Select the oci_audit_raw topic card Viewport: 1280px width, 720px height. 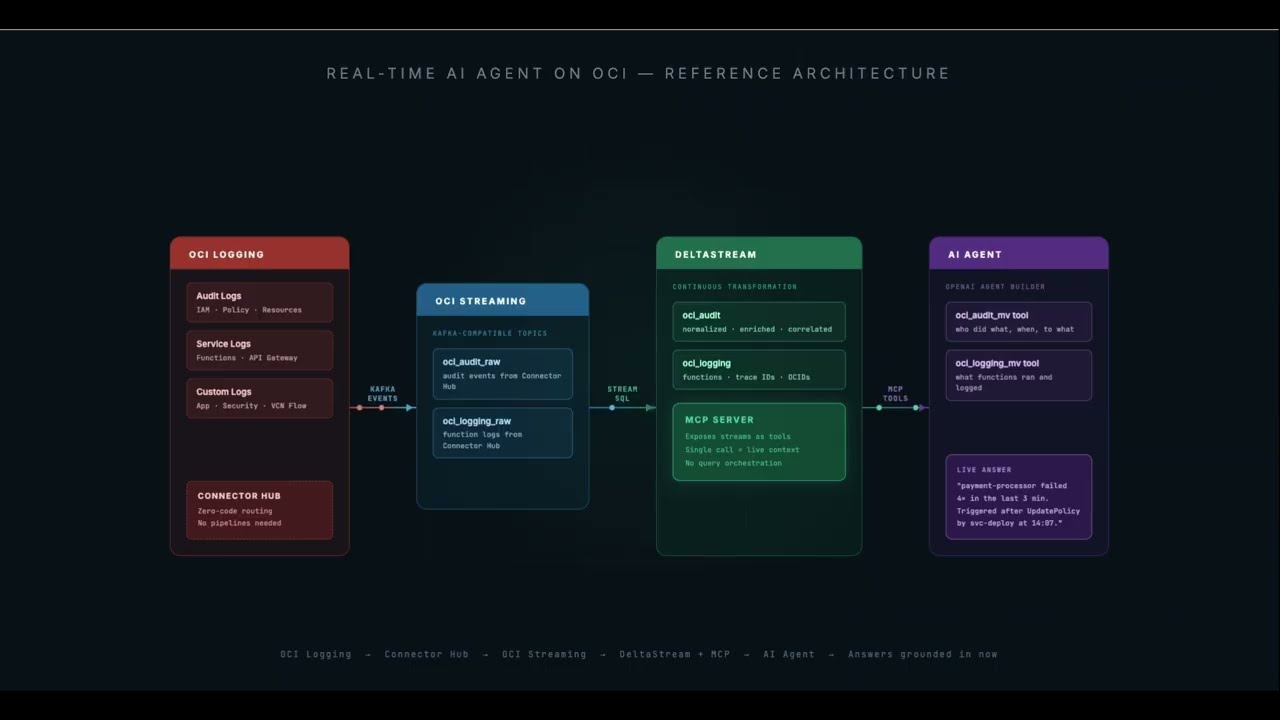coord(502,374)
